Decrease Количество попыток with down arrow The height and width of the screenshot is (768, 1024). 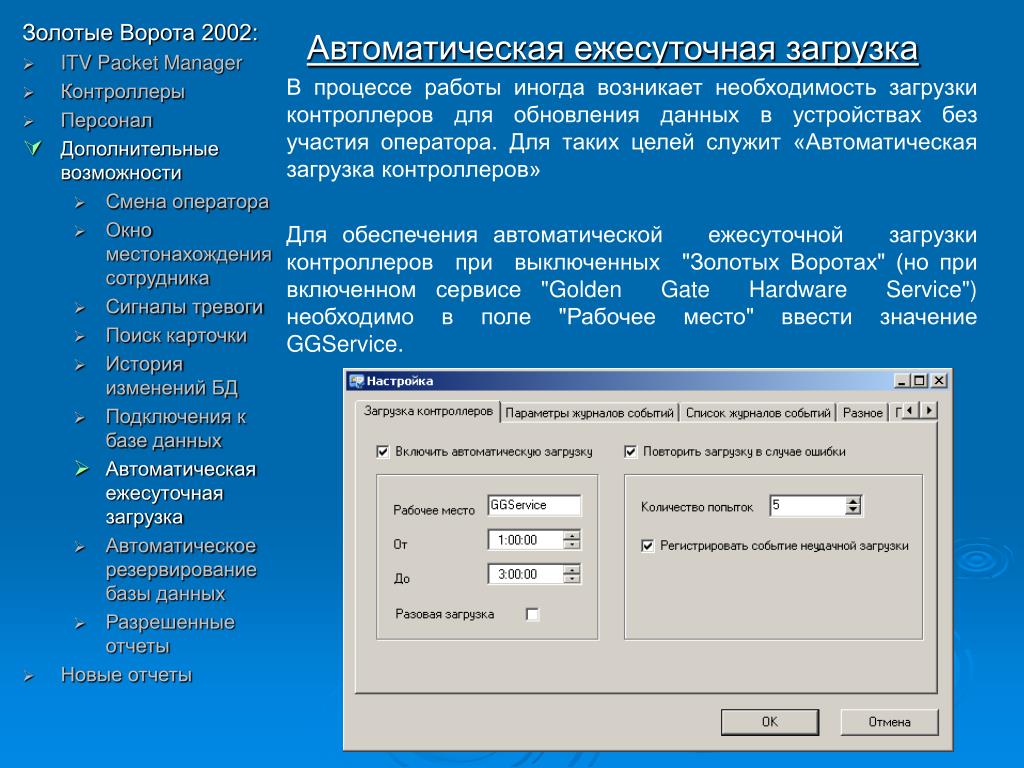click(853, 510)
